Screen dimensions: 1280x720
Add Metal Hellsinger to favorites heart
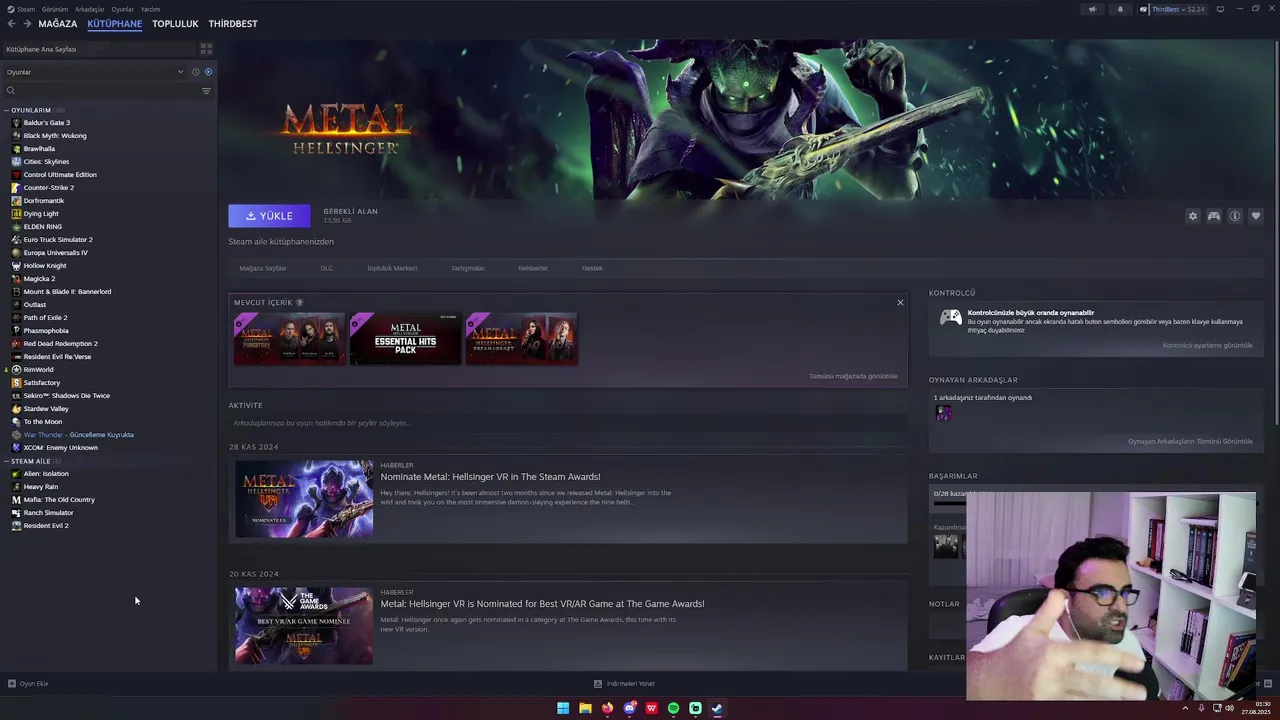[x=1255, y=216]
